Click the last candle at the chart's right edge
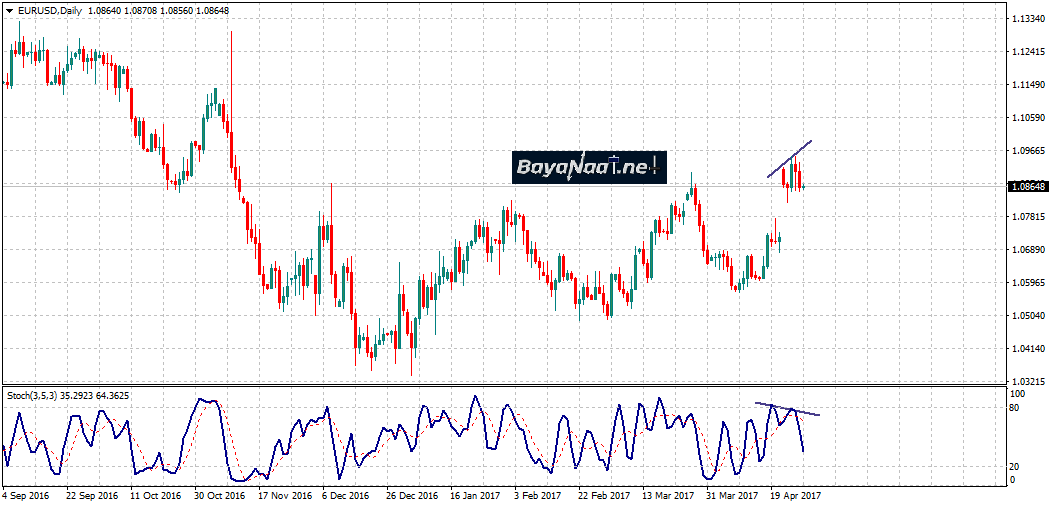The height and width of the screenshot is (507, 1049). pos(802,184)
